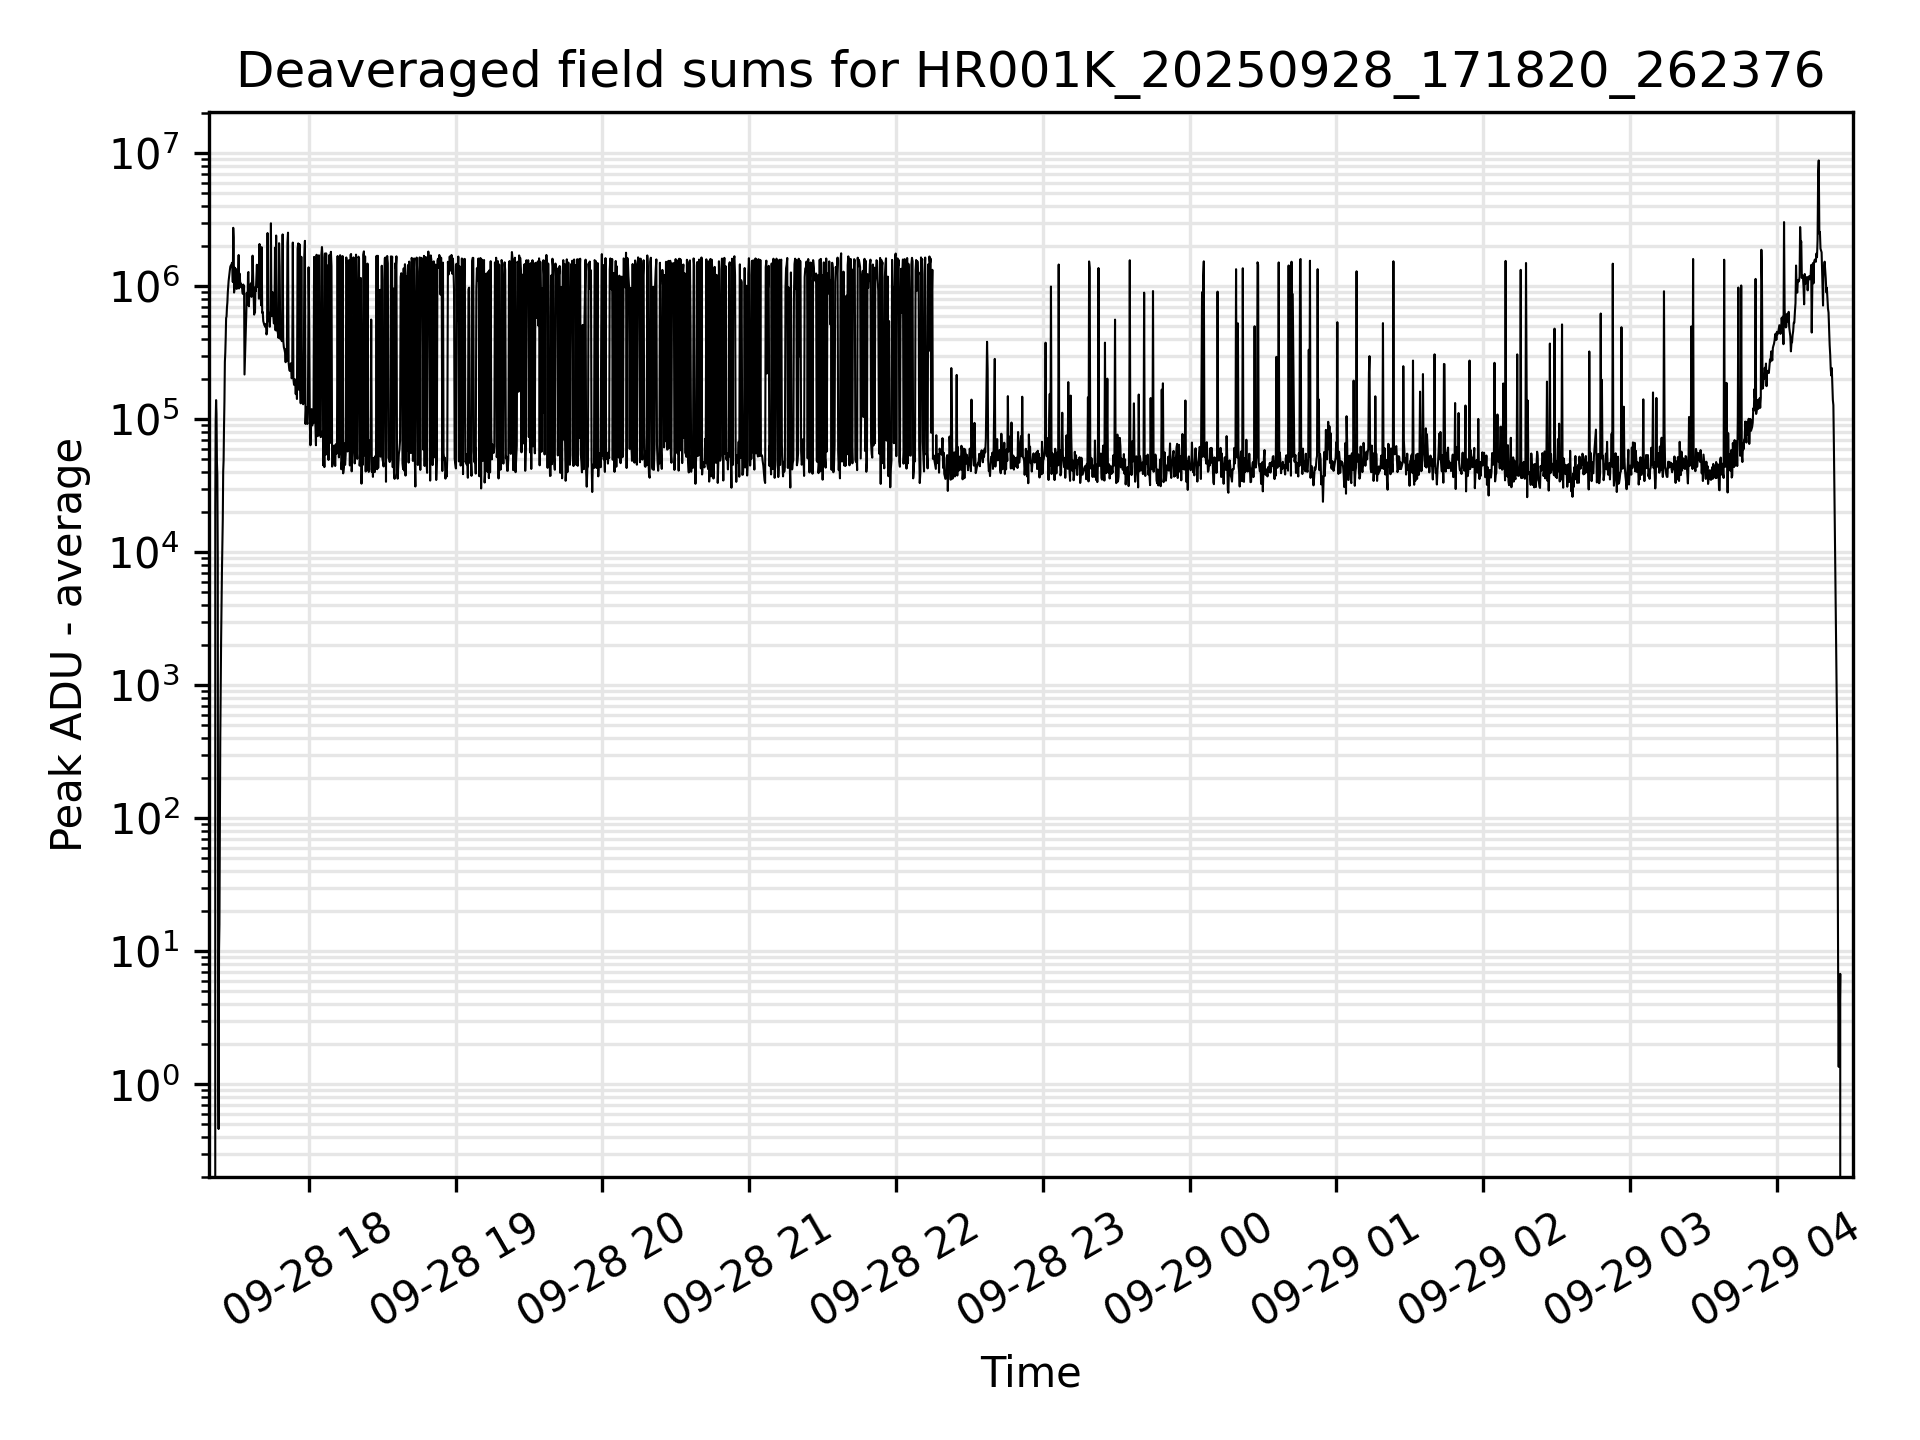Click the 'Time' x-axis label

[x=1030, y=1373]
